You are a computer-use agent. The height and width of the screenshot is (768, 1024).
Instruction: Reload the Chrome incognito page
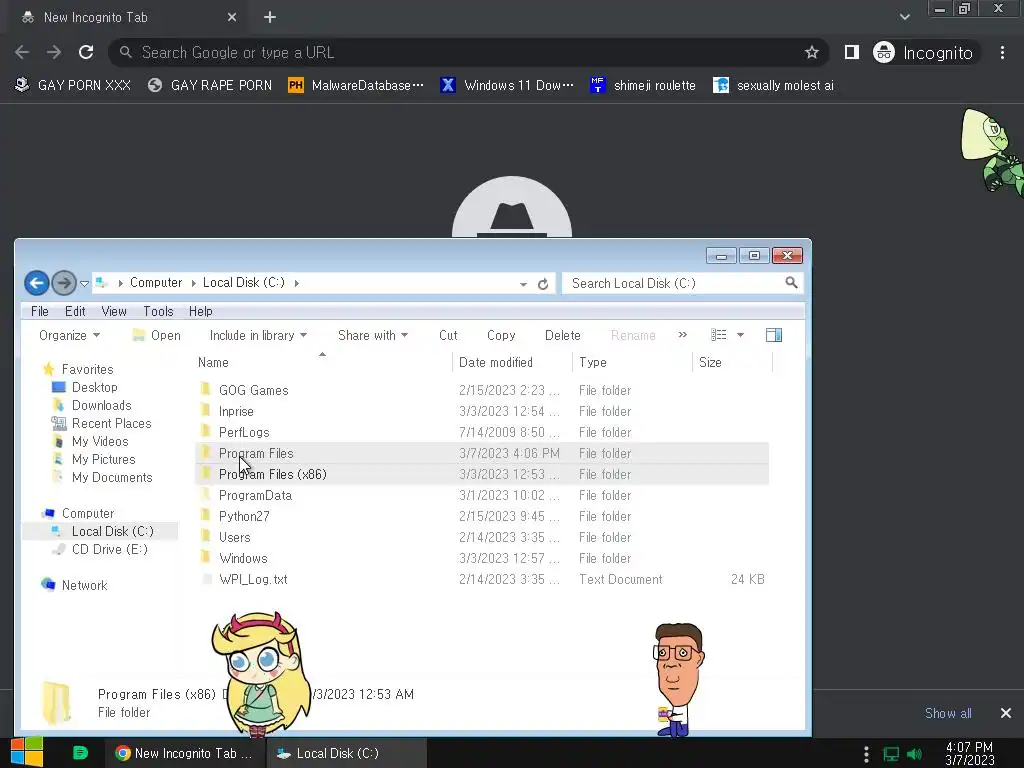(86, 52)
